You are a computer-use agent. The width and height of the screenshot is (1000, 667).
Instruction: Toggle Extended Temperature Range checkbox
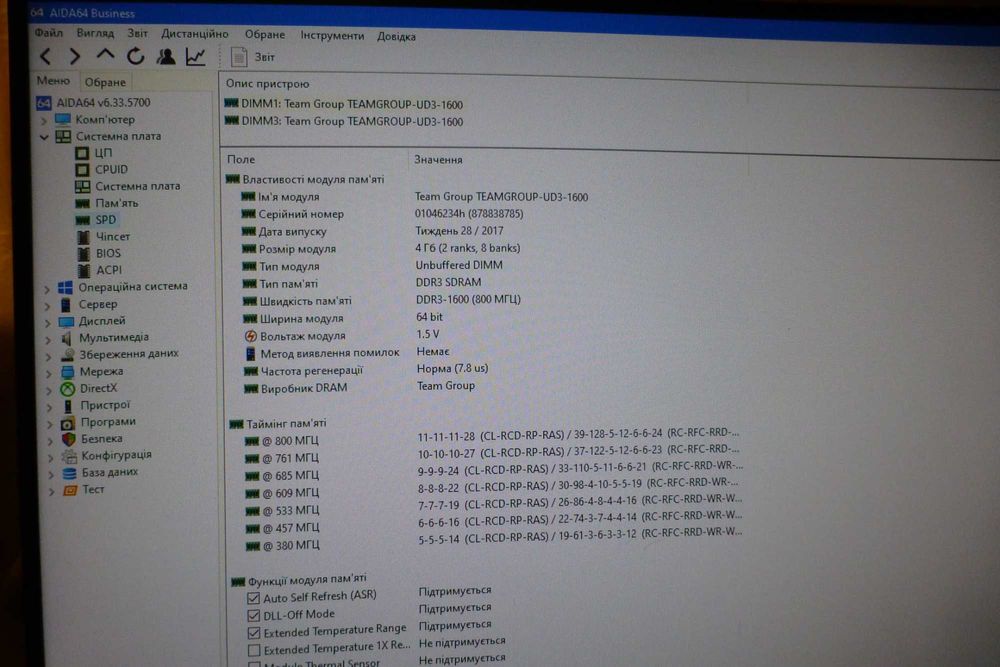coord(254,633)
